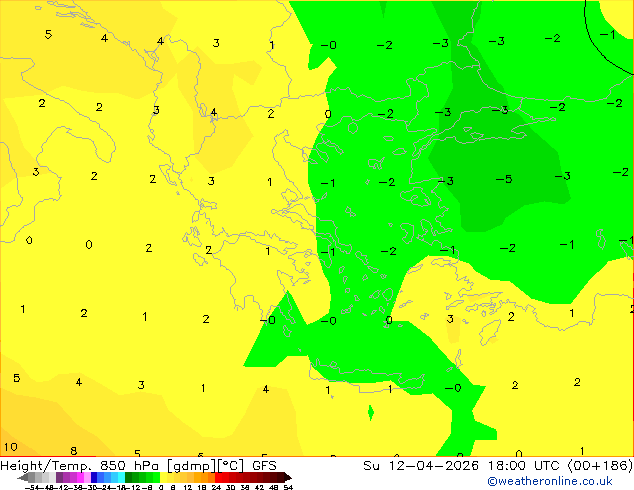Click the '(00+186)' forecast hour text
This screenshot has width=634, height=490.
[600, 466]
